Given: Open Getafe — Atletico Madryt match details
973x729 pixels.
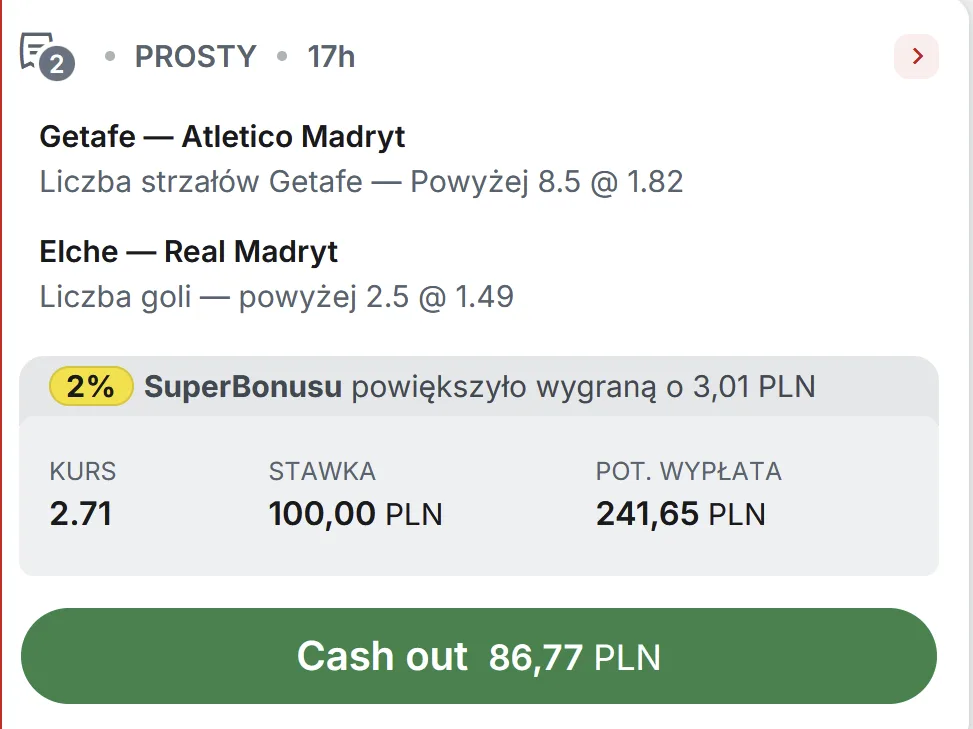Looking at the screenshot, I should (x=221, y=137).
